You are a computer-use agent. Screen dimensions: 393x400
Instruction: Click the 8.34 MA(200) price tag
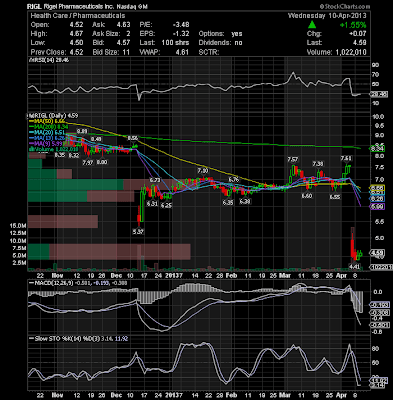point(377,149)
